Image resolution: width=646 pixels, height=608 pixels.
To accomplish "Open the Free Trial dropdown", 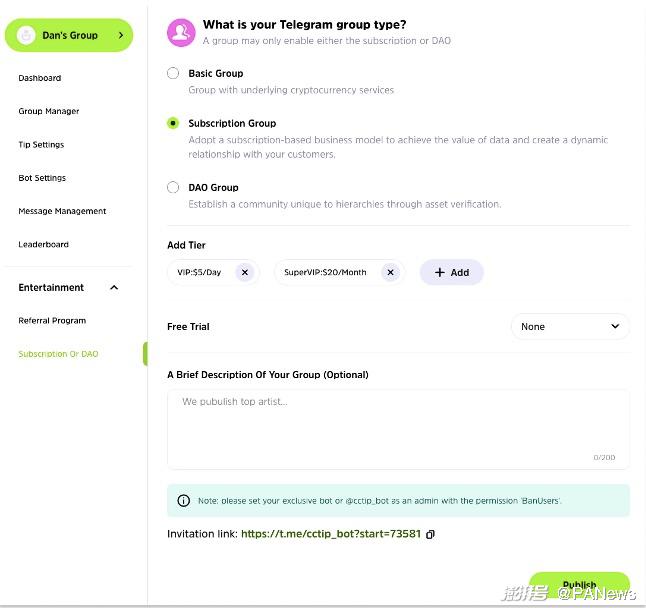I will click(570, 326).
